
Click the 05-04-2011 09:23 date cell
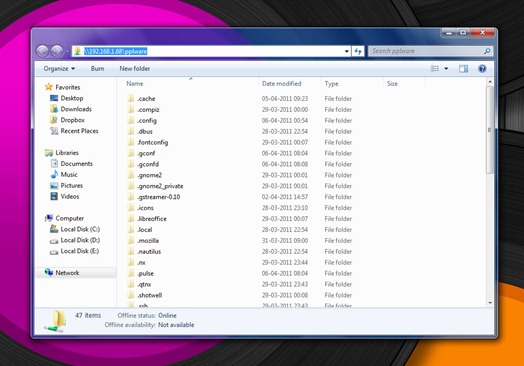coord(285,99)
